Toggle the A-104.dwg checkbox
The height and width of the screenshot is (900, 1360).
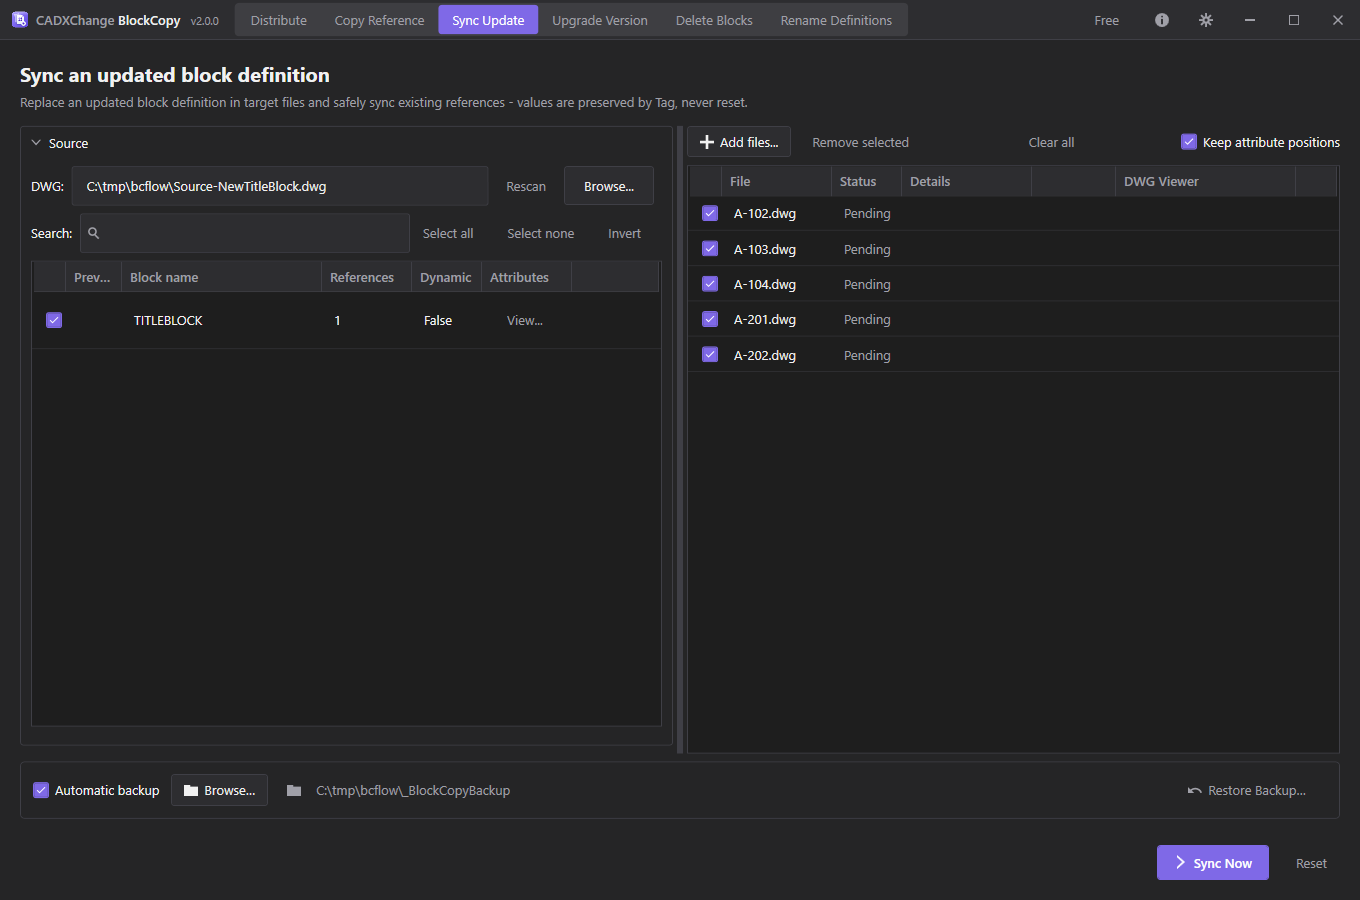[710, 284]
